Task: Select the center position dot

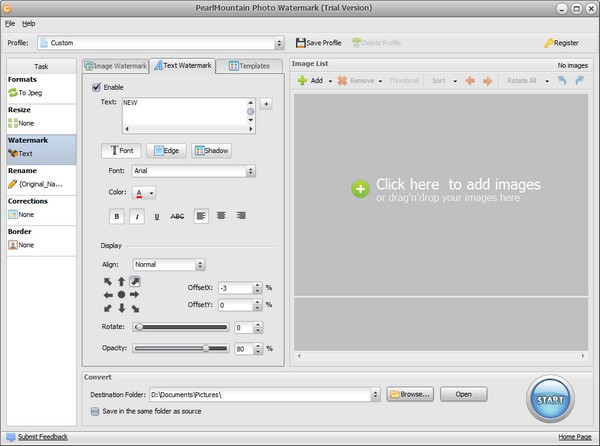Action: pos(121,295)
